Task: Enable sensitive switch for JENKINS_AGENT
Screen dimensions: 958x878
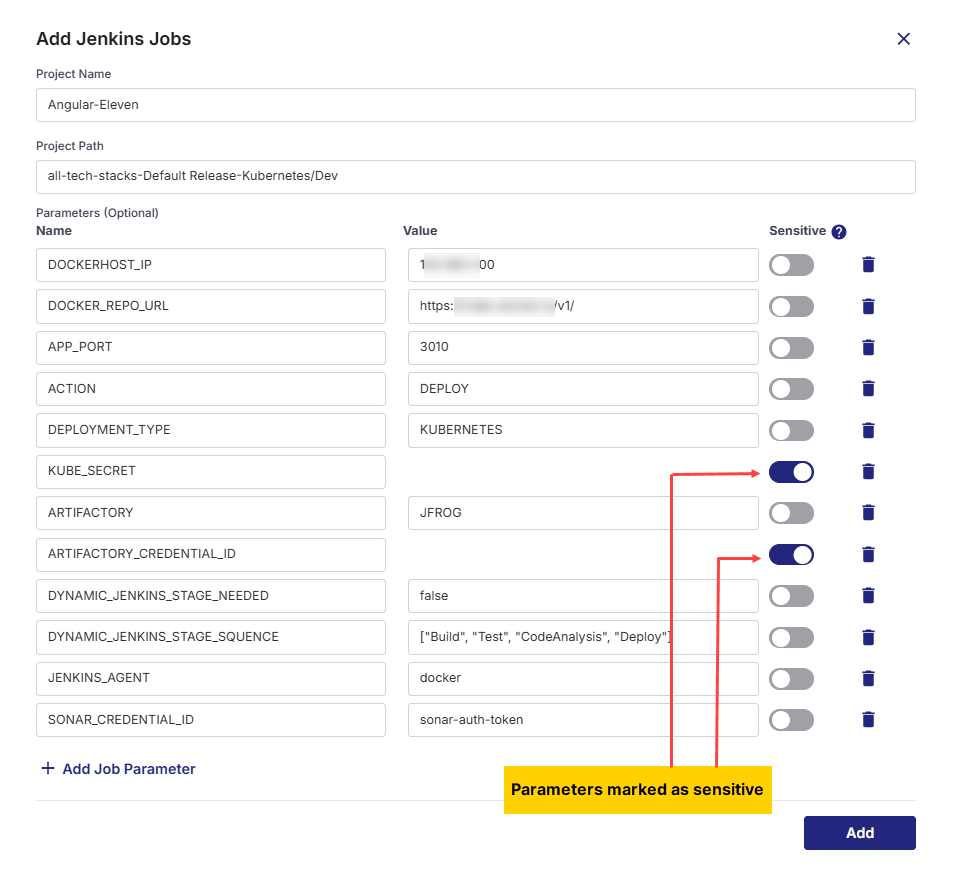Action: coord(791,679)
